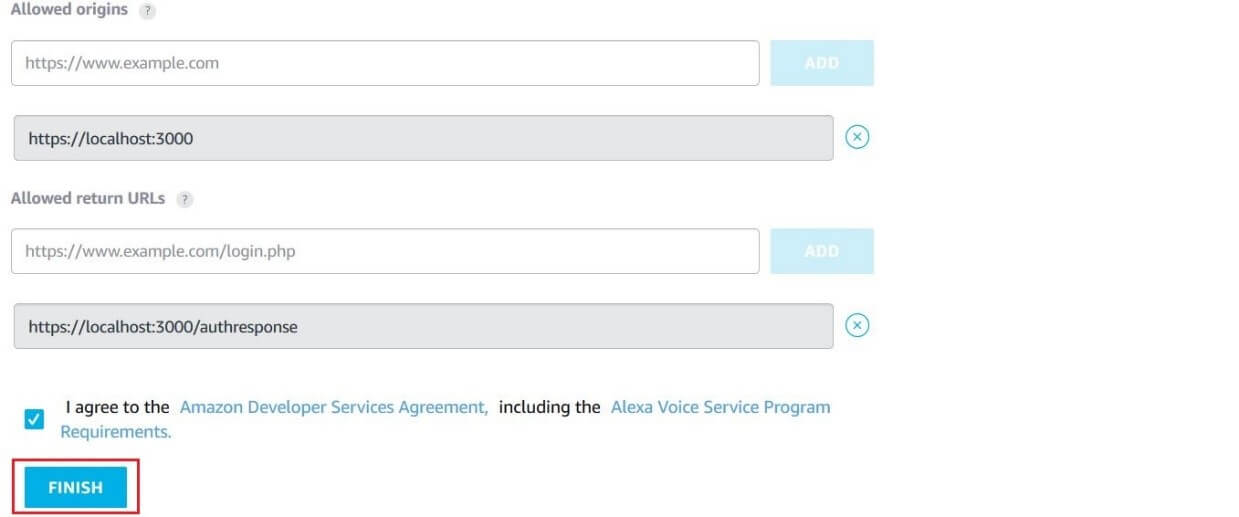Select the added localhost:3000/authresponse URL row
The width and height of the screenshot is (1239, 517).
pos(423,326)
